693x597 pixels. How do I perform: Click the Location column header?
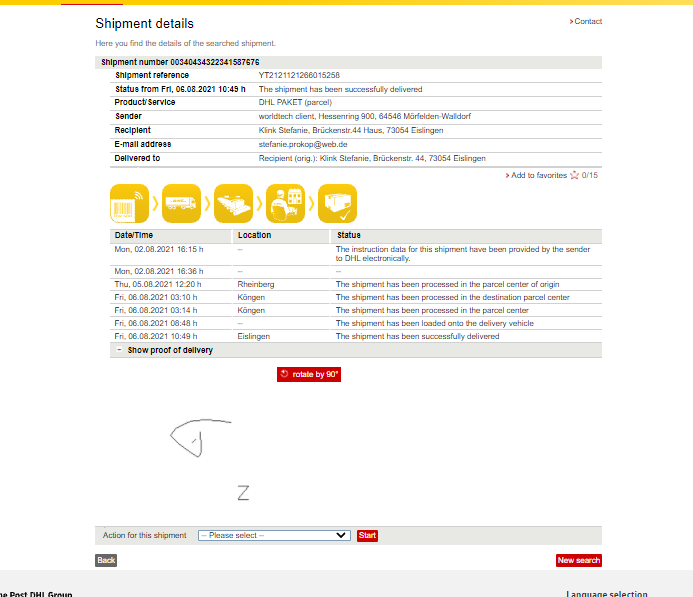point(254,235)
